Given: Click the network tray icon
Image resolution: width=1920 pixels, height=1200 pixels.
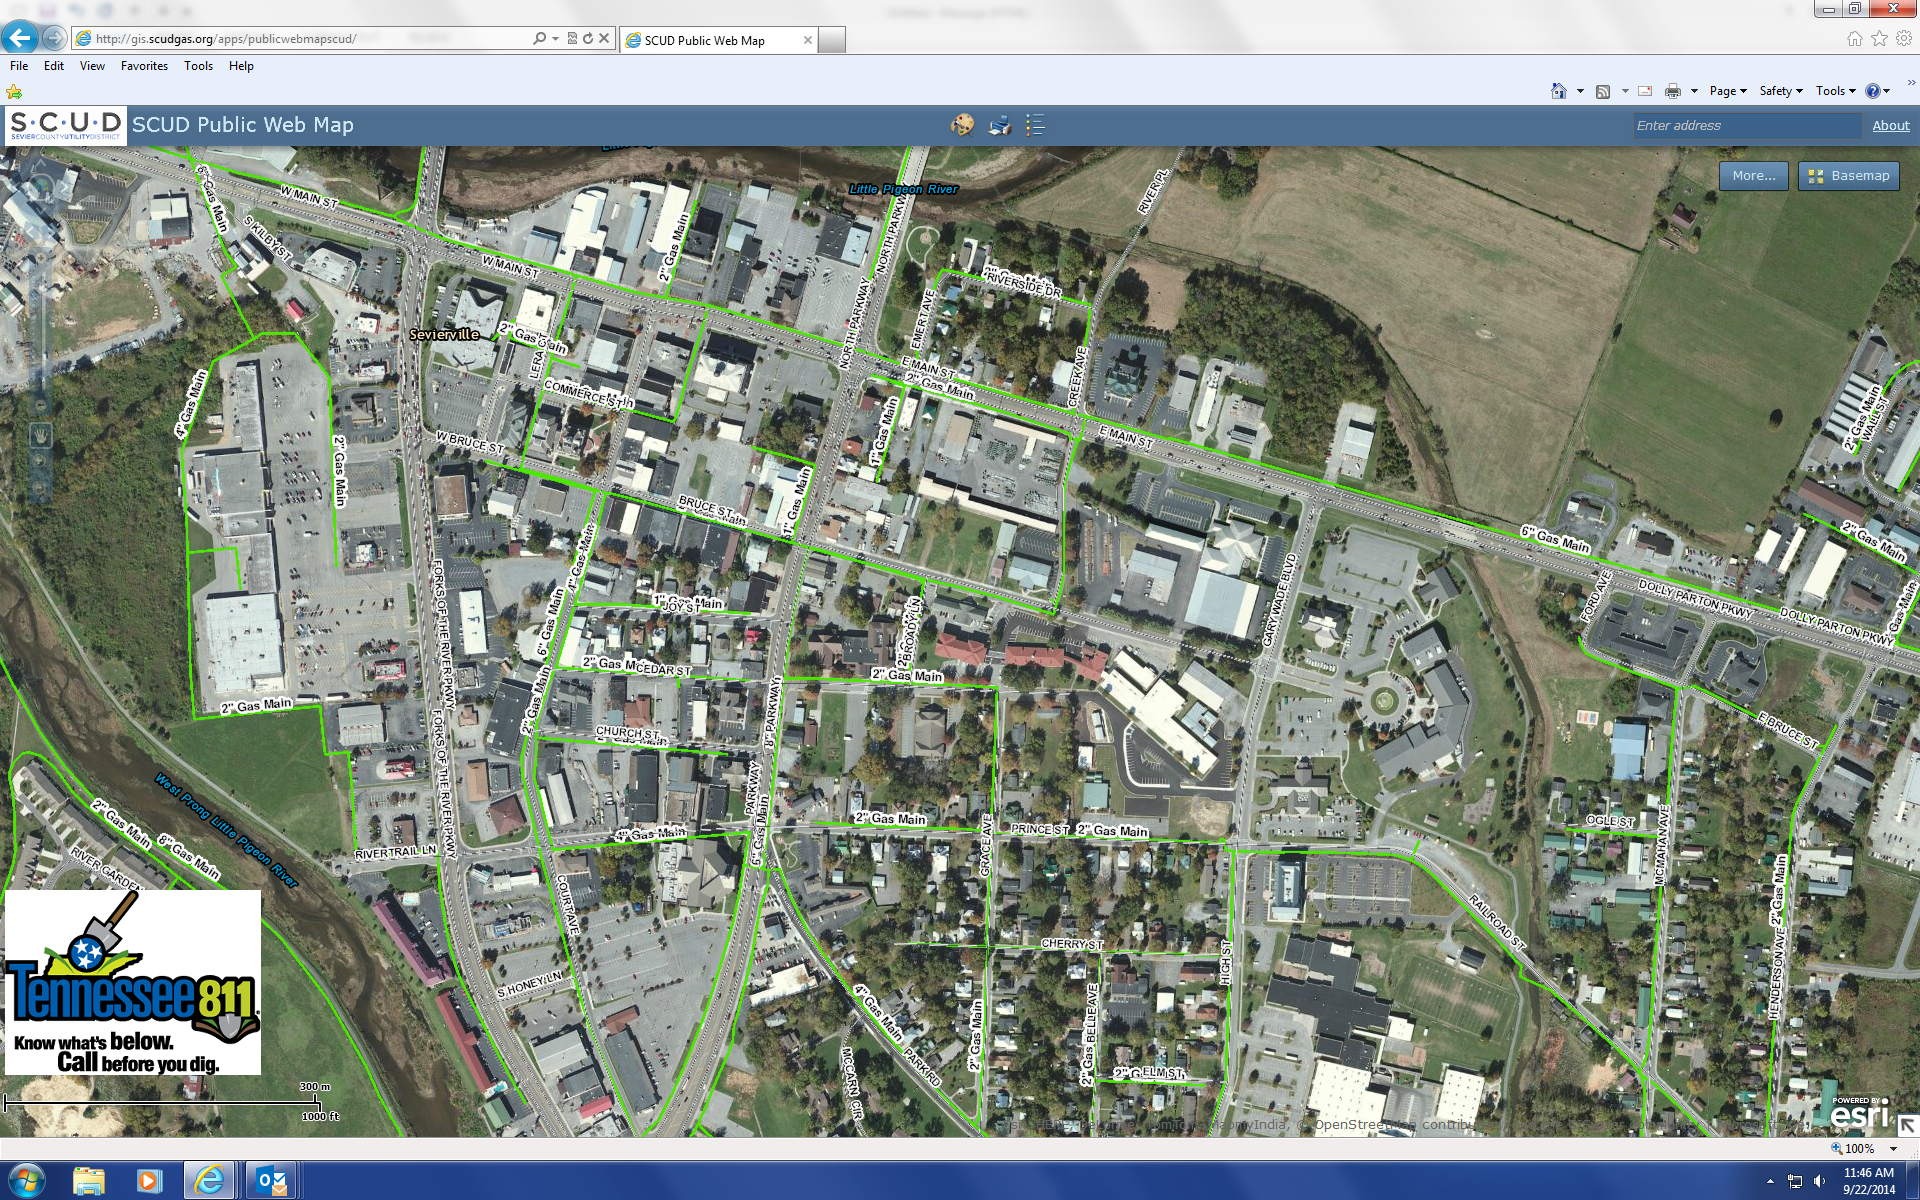Looking at the screenshot, I should (1795, 1182).
